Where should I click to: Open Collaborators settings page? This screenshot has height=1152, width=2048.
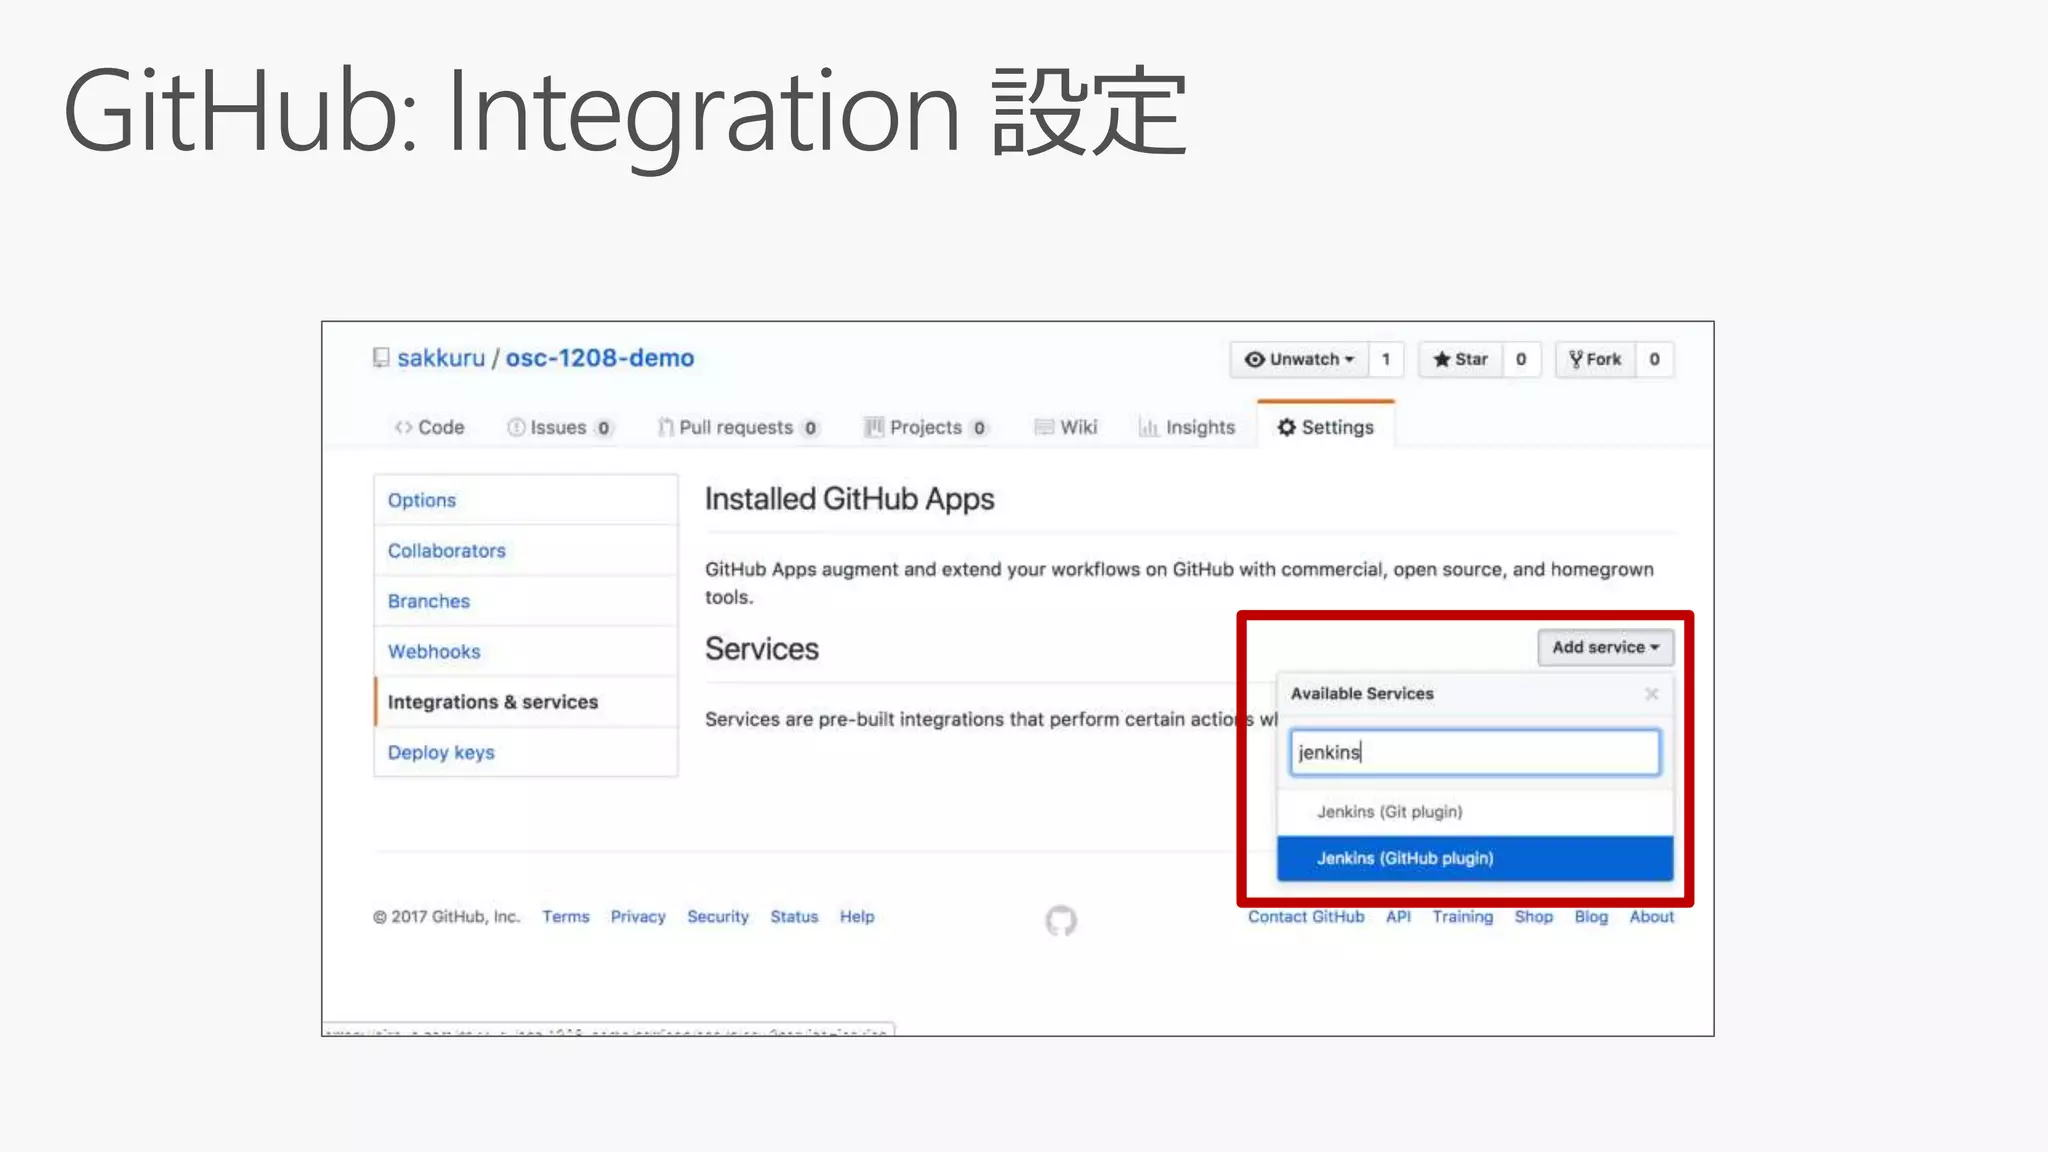(x=447, y=550)
